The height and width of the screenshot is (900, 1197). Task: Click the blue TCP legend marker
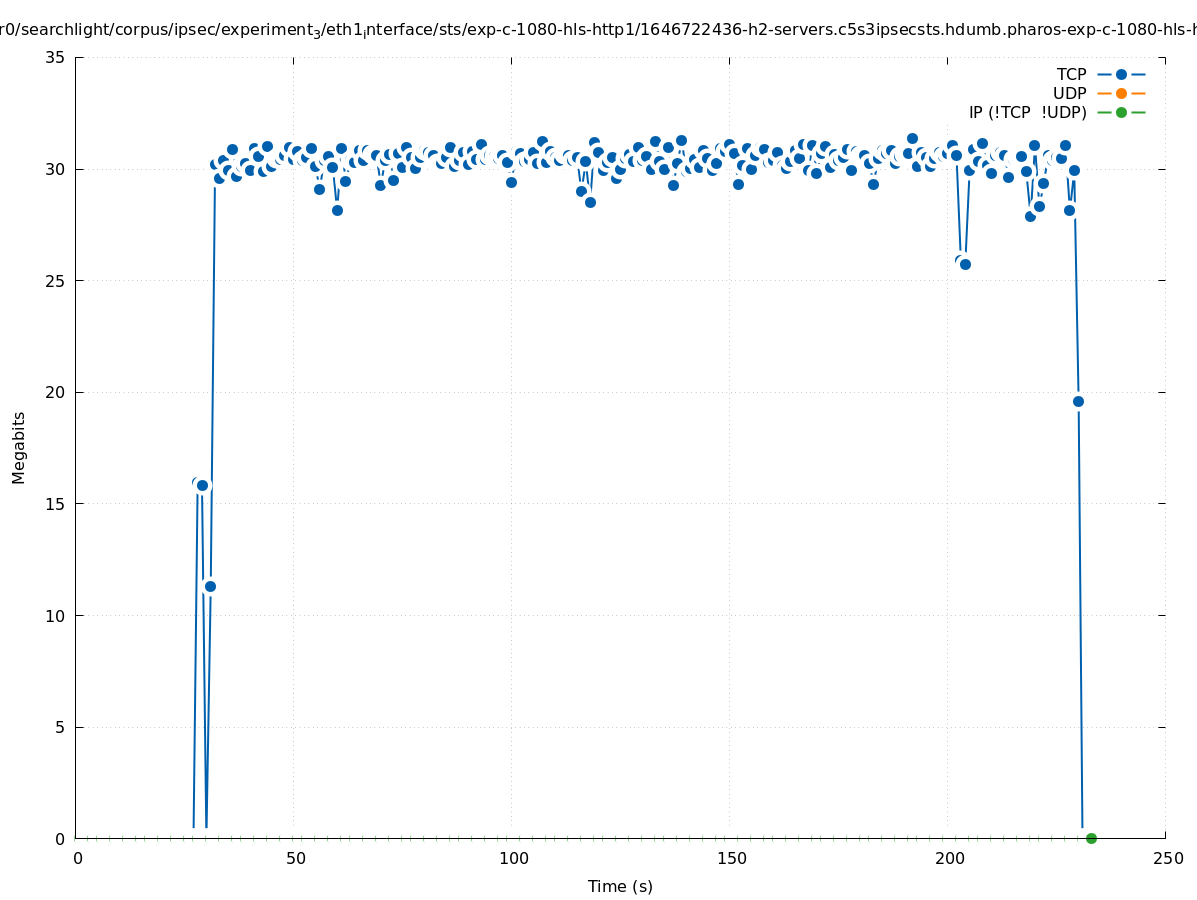point(1121,74)
